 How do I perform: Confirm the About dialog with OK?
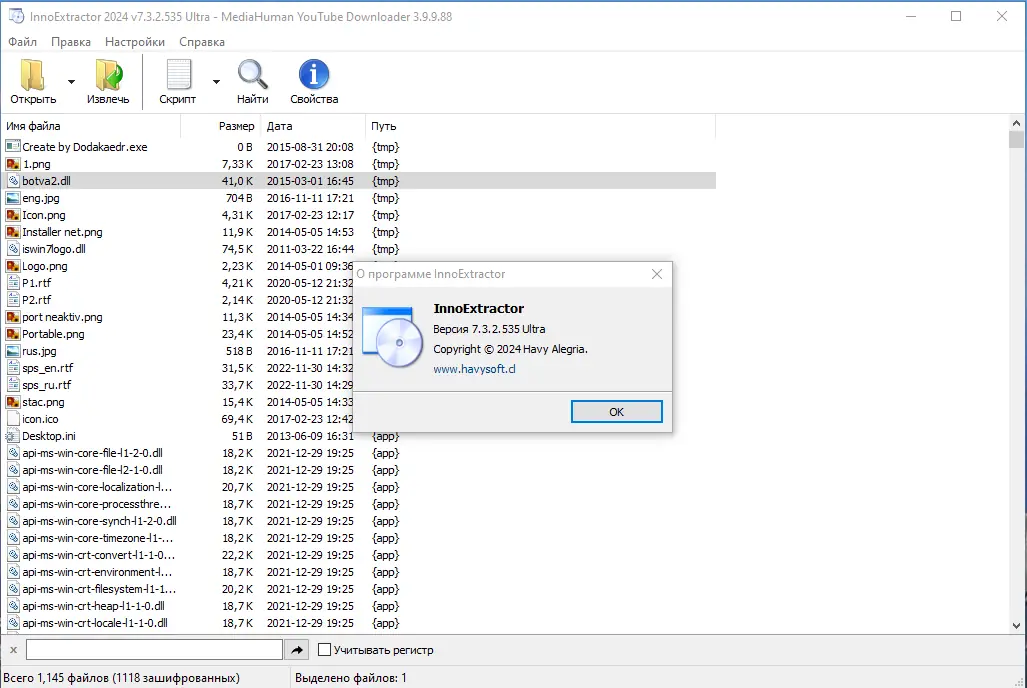[x=616, y=411]
